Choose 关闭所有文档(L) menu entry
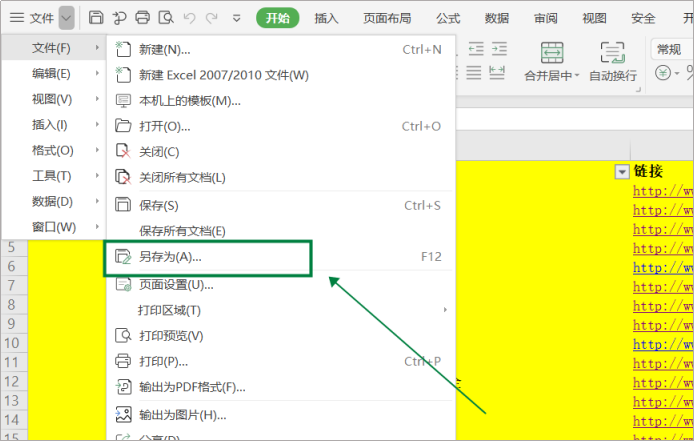The height and width of the screenshot is (442, 695). [x=281, y=177]
